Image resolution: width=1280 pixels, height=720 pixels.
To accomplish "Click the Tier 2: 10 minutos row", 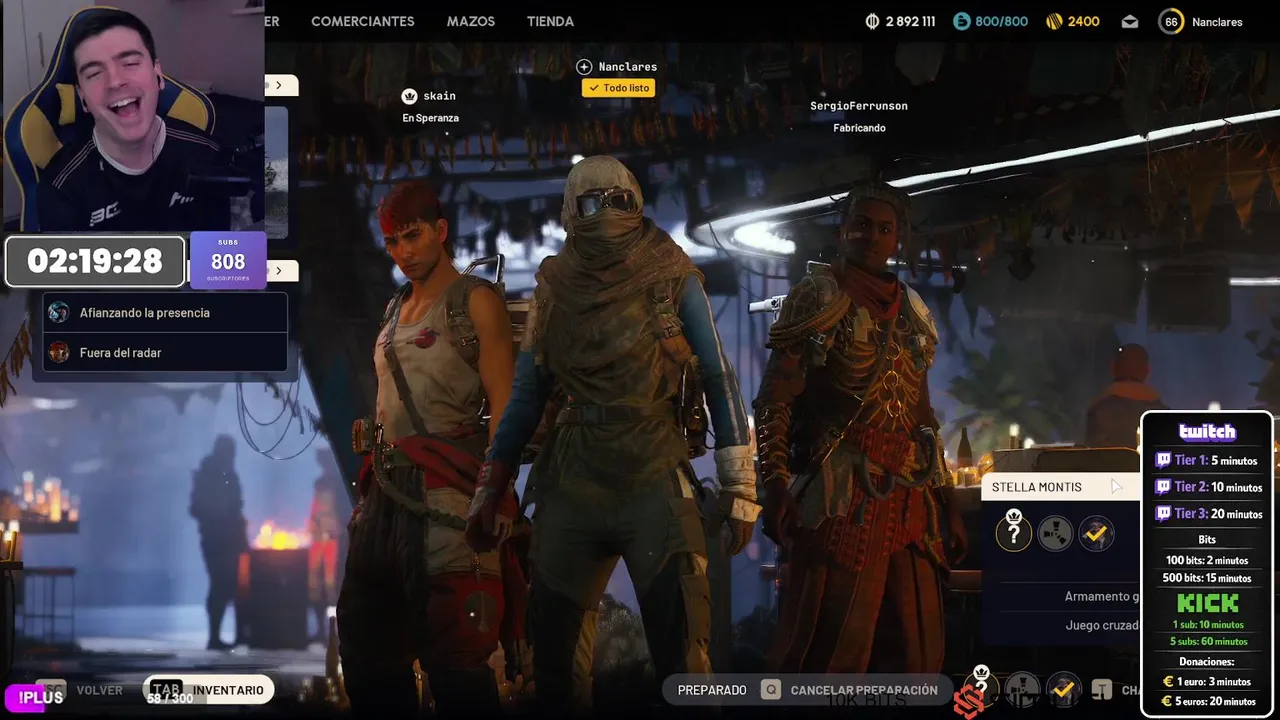I will pyautogui.click(x=1207, y=487).
